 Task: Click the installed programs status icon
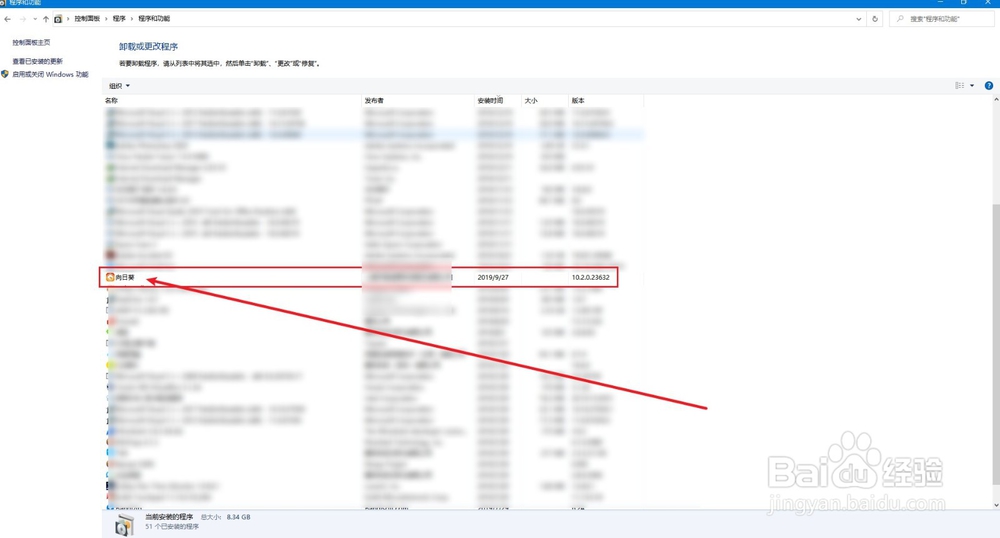pos(124,525)
